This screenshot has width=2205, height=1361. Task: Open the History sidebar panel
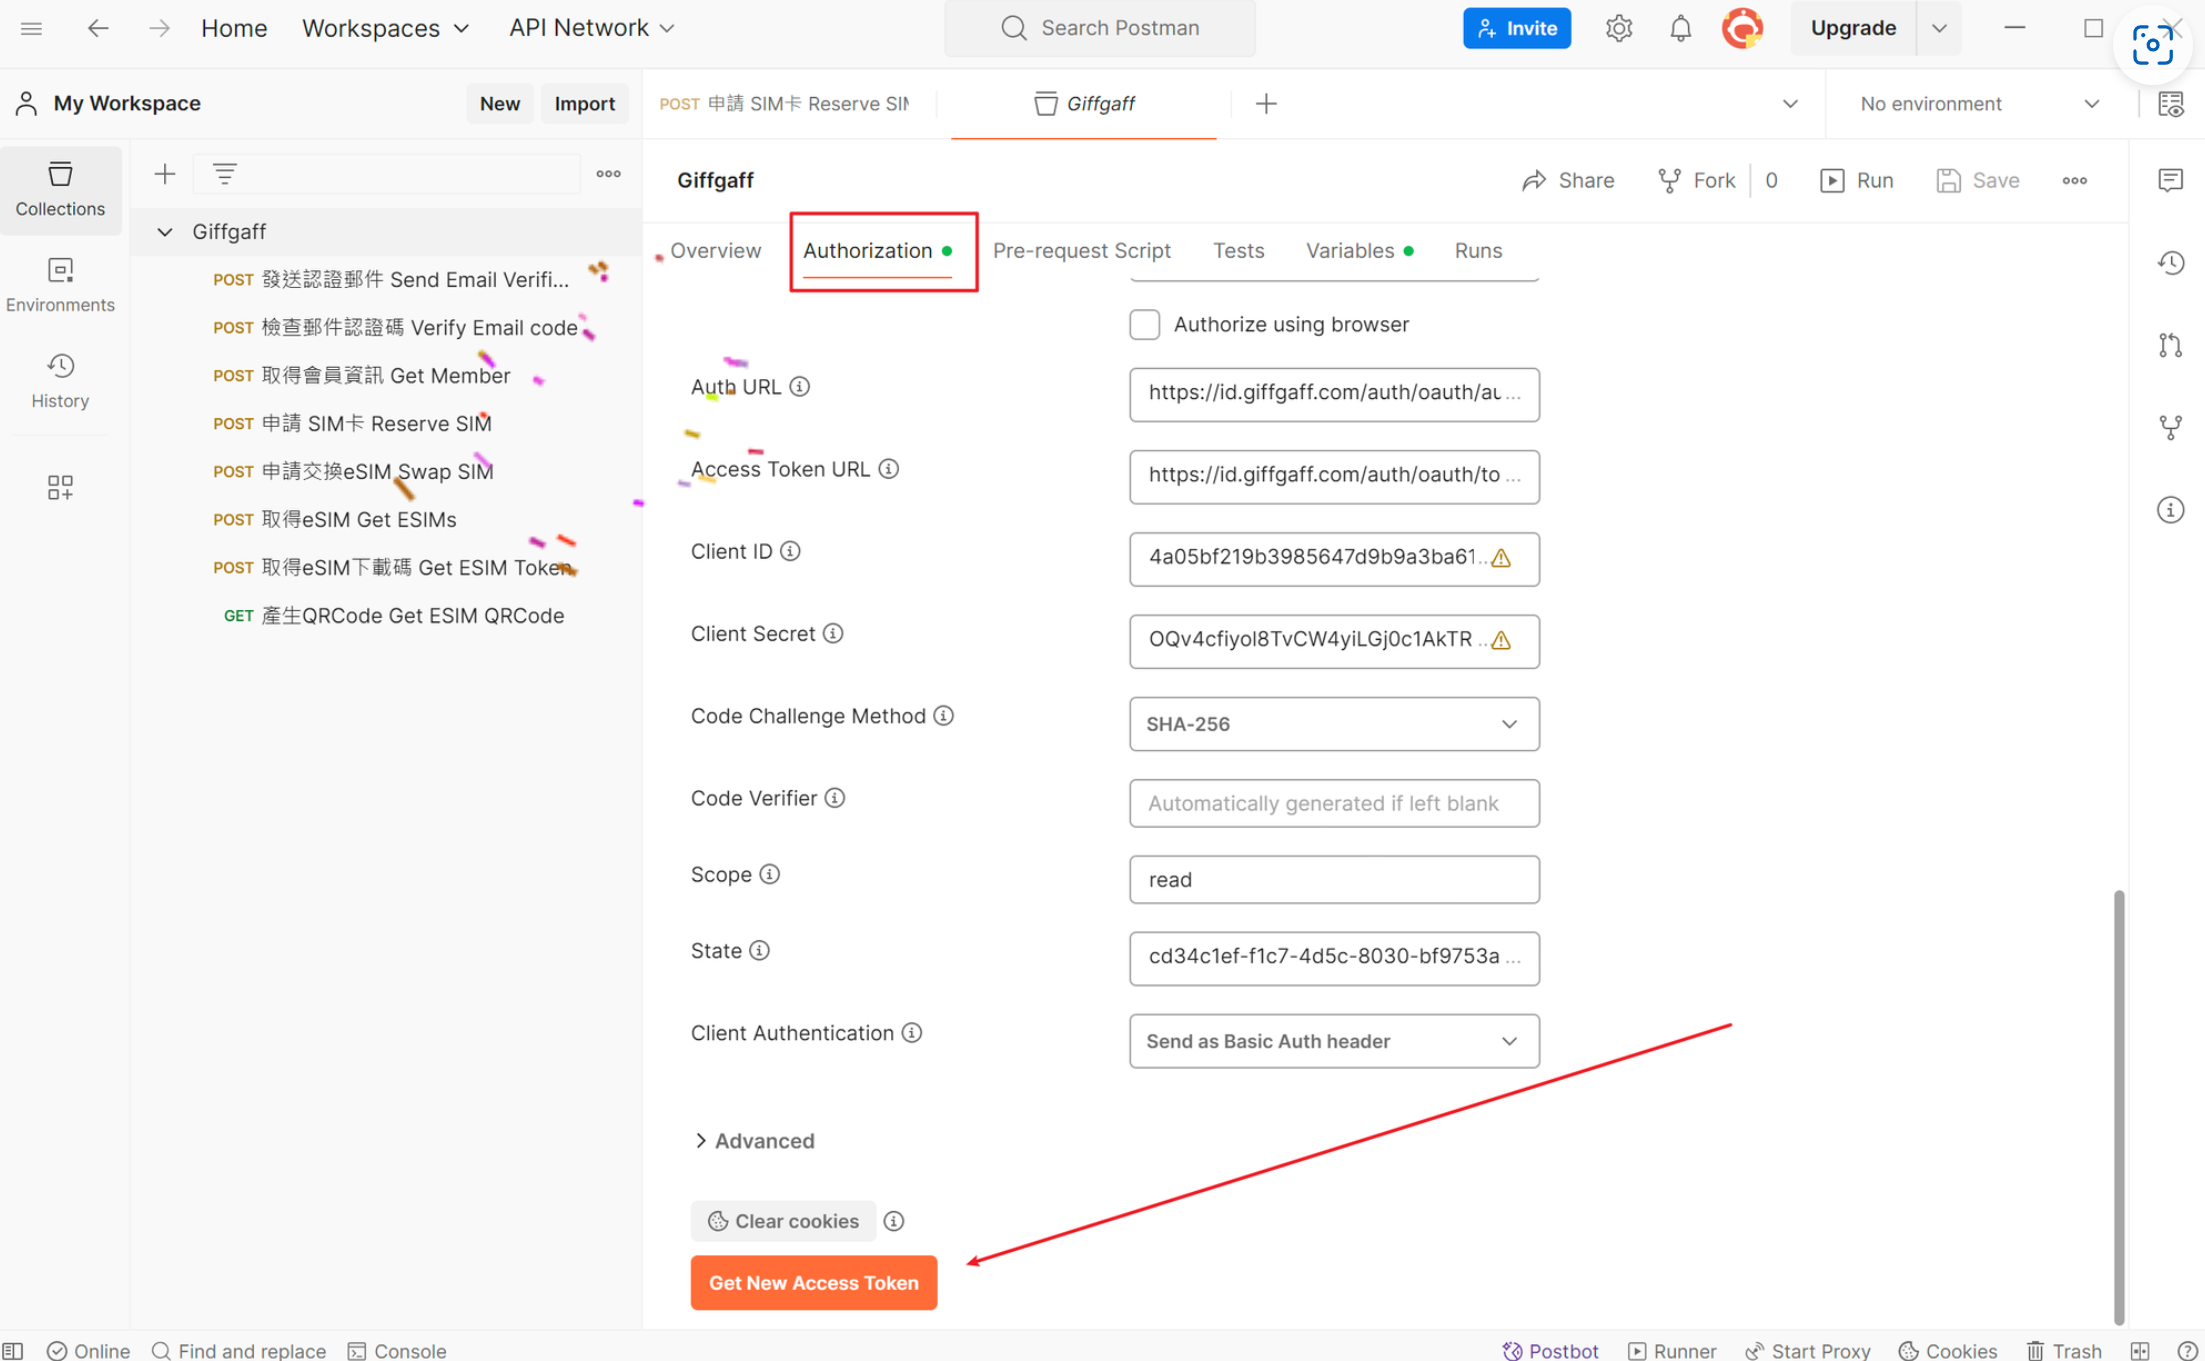pos(60,381)
